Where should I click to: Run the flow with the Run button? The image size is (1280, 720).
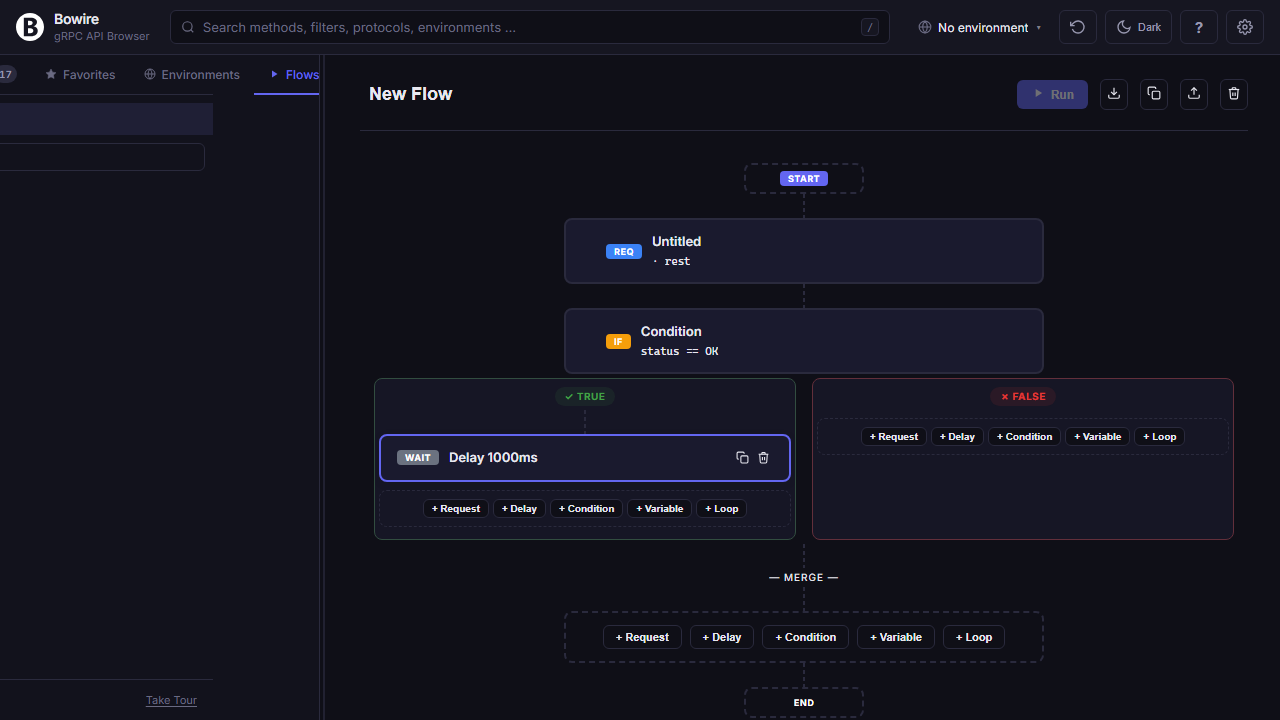1052,94
